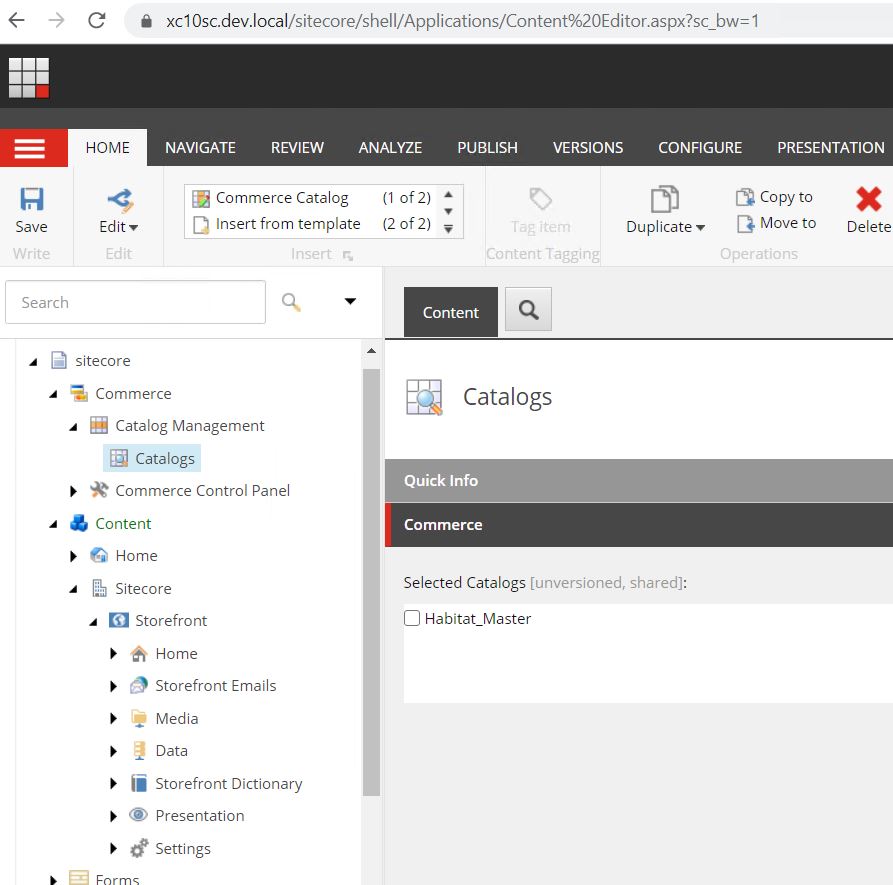Open the Duplicate dropdown
This screenshot has height=885, width=893.
(665, 227)
